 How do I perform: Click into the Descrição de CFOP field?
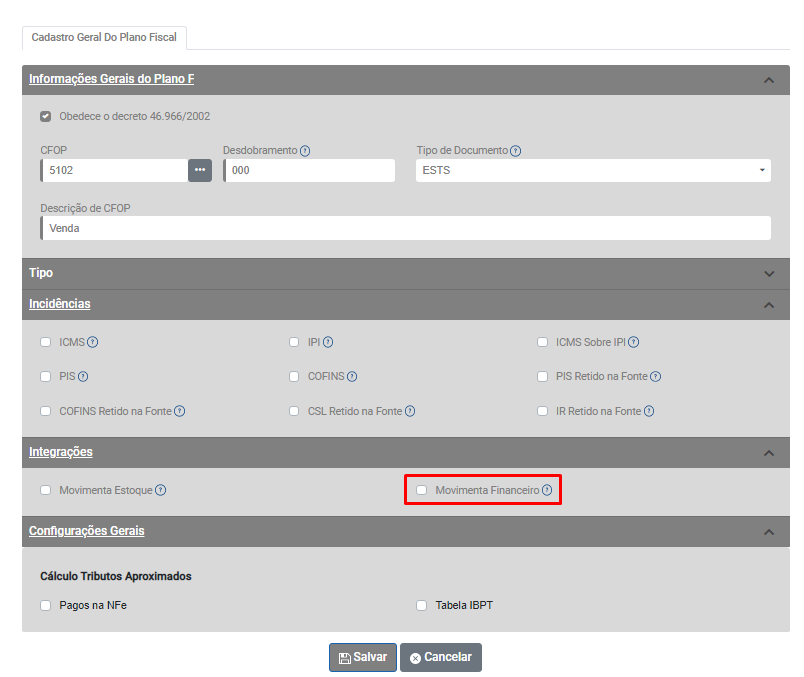pyautogui.click(x=405, y=228)
